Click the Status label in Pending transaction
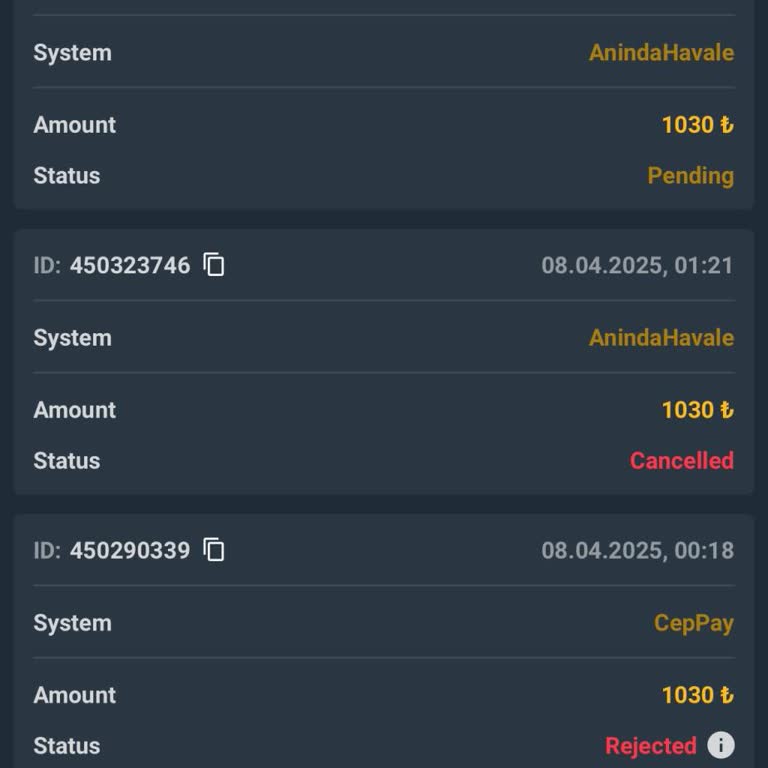 click(67, 176)
